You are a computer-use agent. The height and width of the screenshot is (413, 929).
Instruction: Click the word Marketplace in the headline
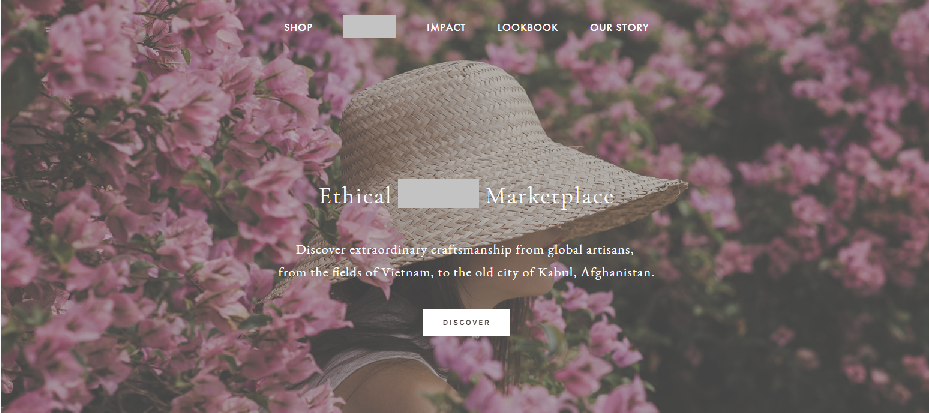click(x=550, y=197)
